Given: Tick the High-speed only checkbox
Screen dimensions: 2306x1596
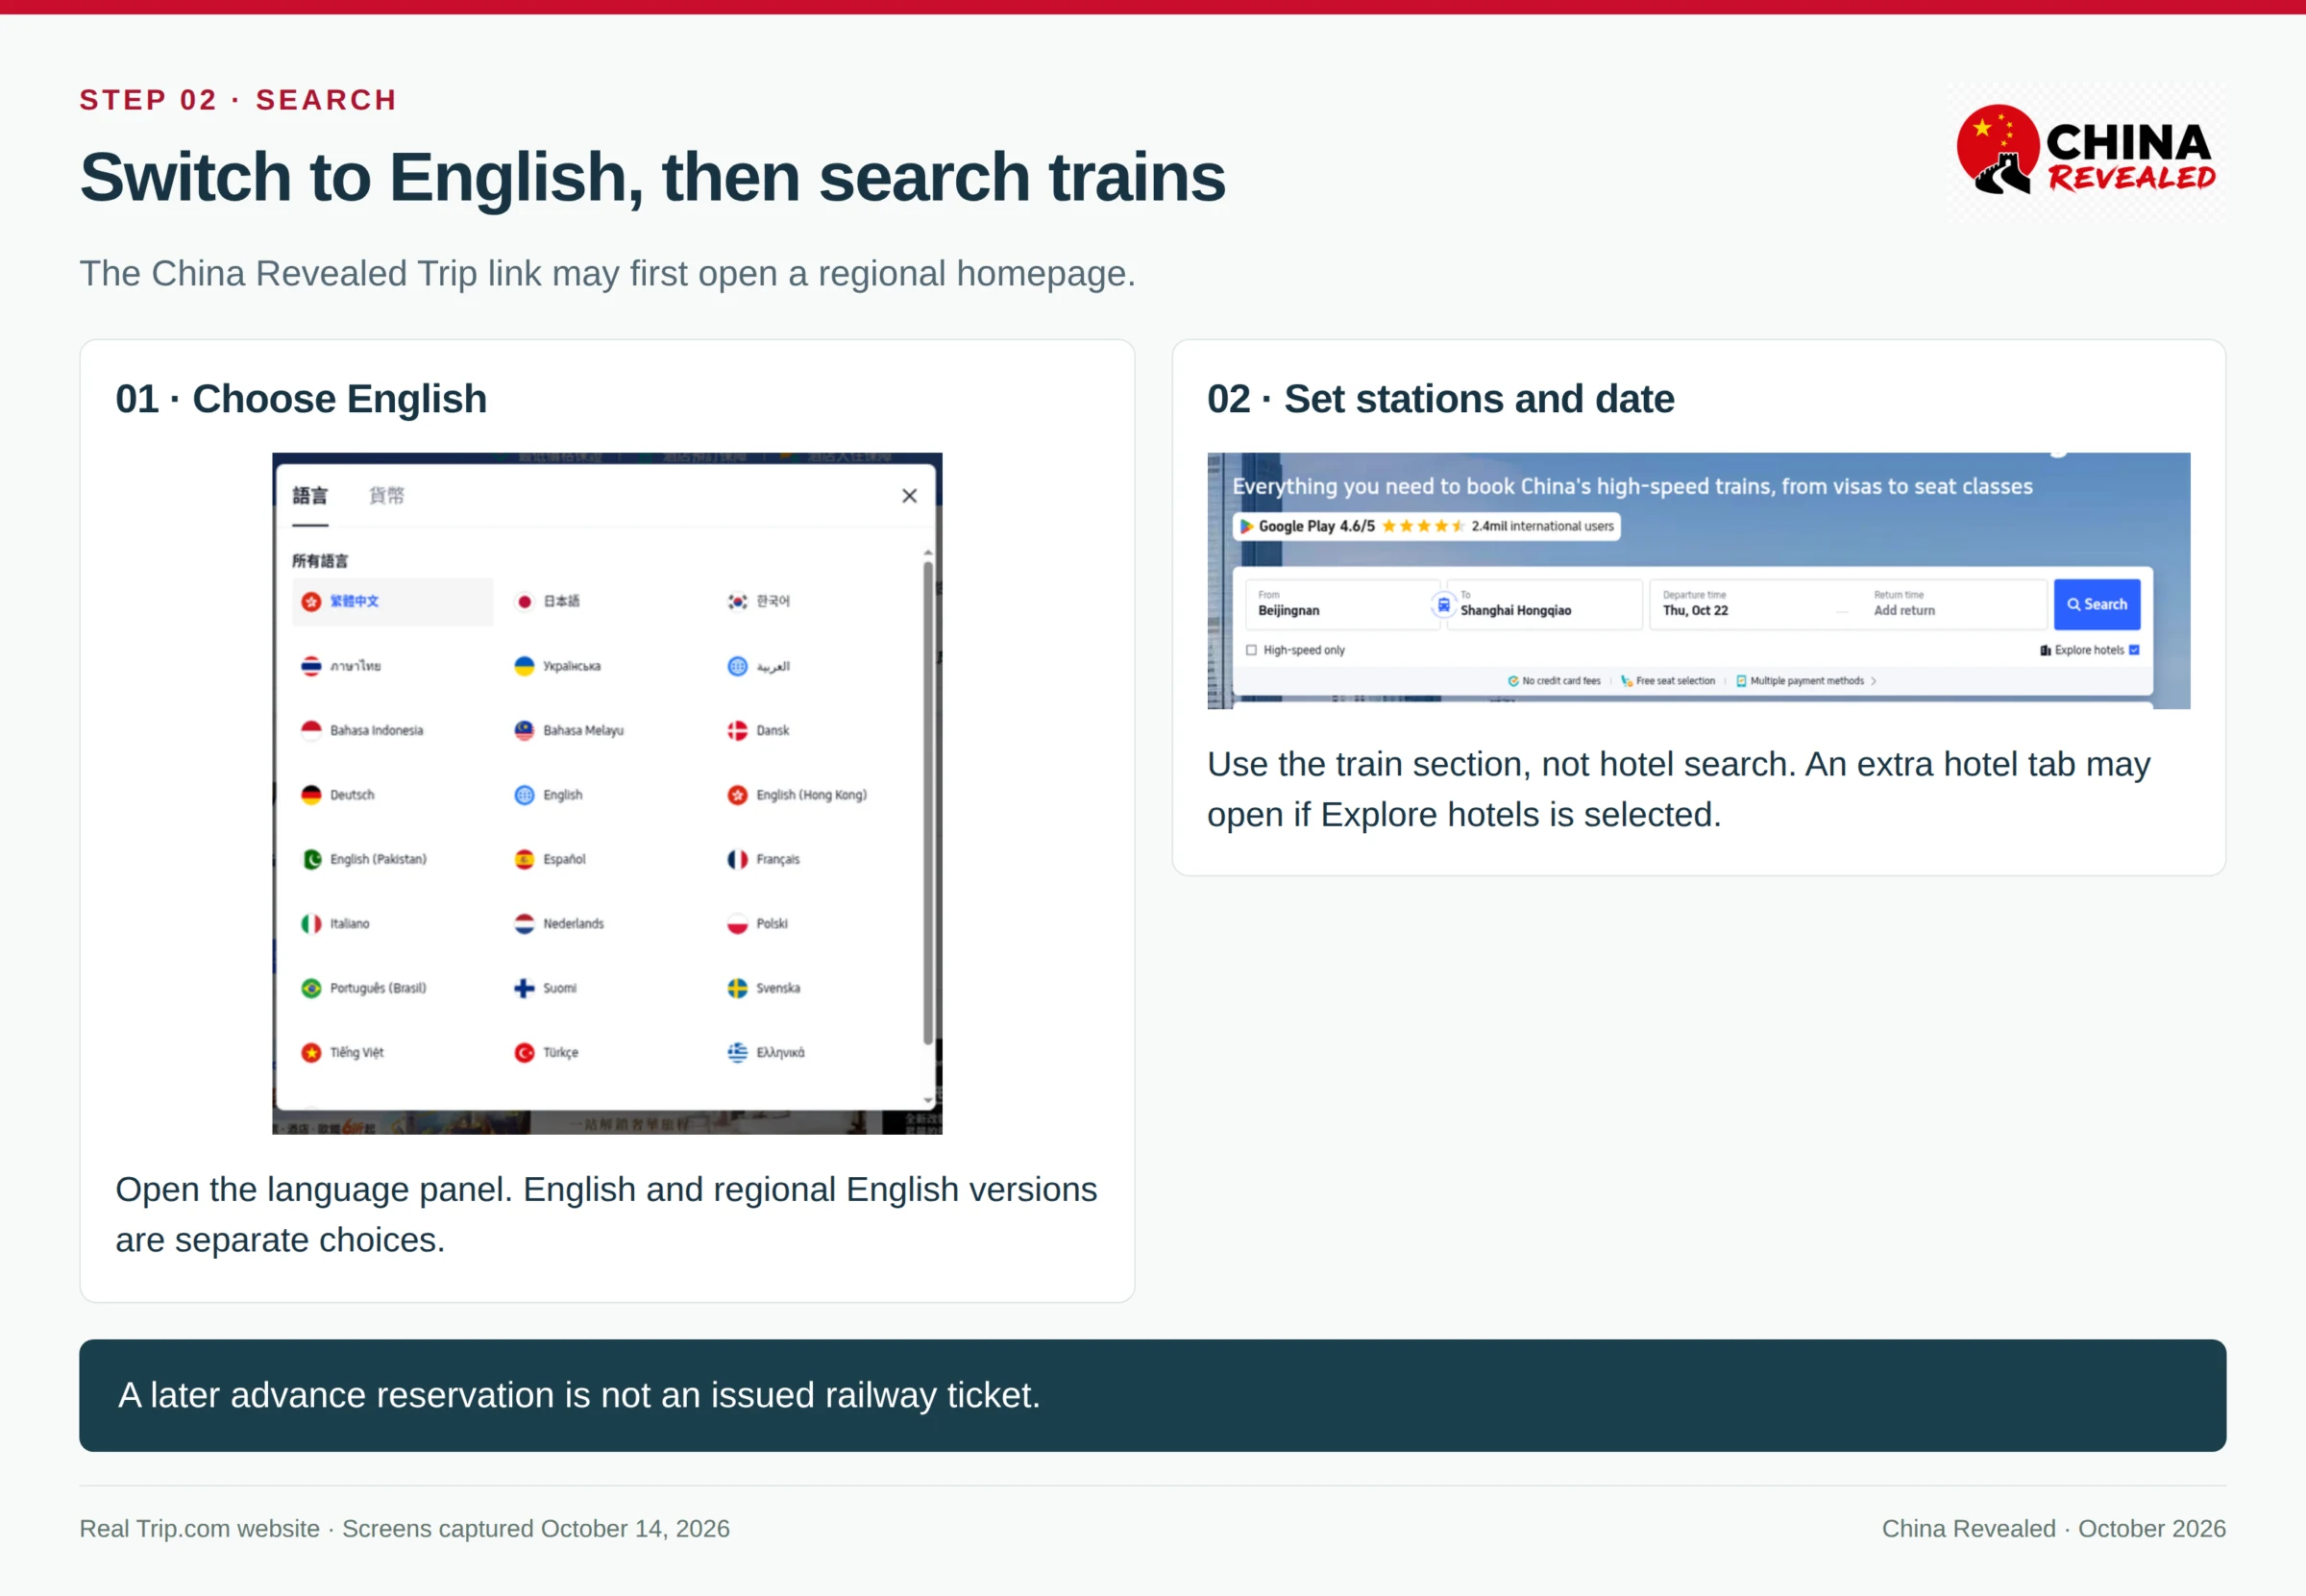Looking at the screenshot, I should pos(1251,650).
